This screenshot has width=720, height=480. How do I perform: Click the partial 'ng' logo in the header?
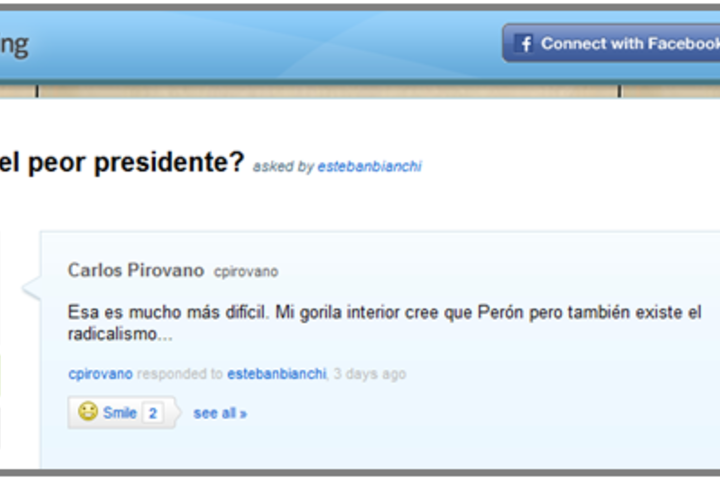point(14,45)
